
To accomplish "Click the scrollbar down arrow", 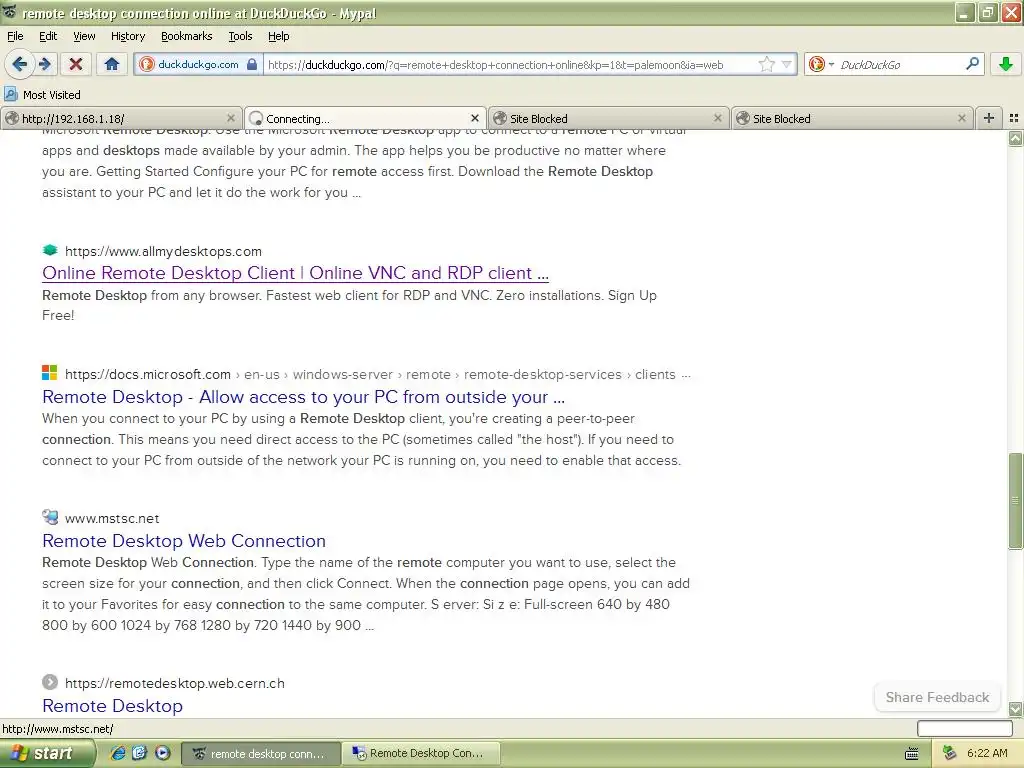I will pos(1015,709).
